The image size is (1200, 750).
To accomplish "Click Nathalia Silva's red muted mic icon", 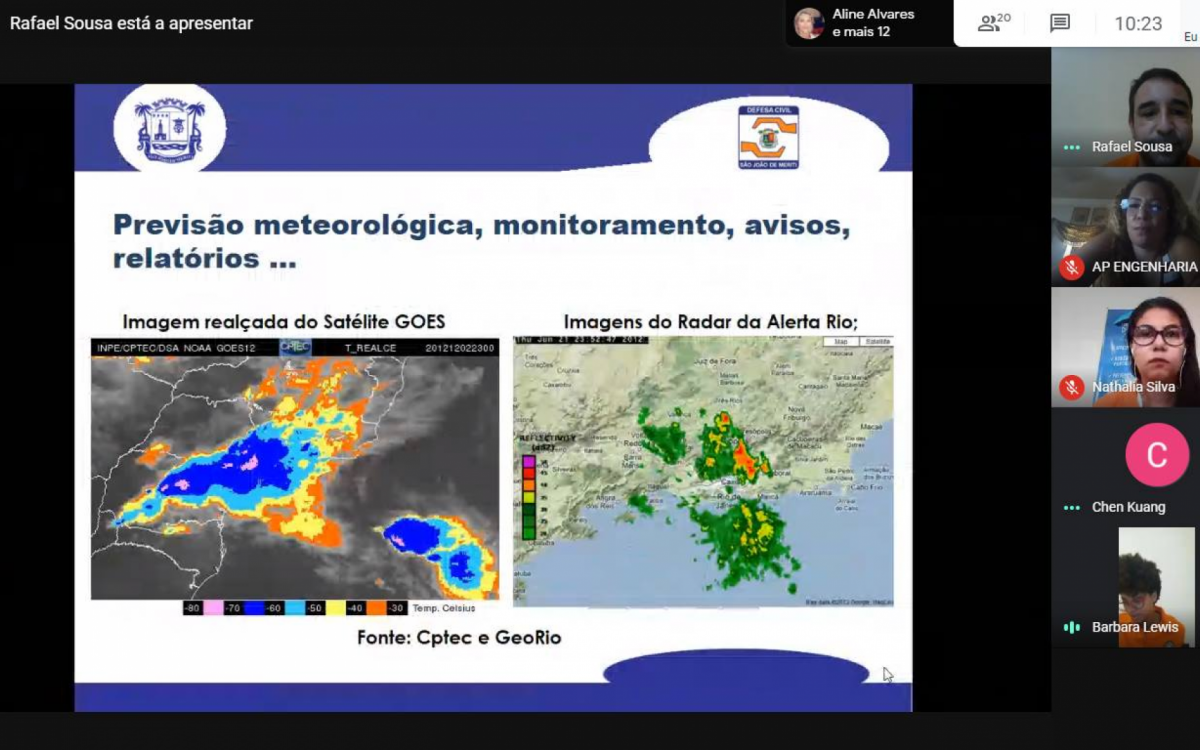I will tap(1071, 387).
